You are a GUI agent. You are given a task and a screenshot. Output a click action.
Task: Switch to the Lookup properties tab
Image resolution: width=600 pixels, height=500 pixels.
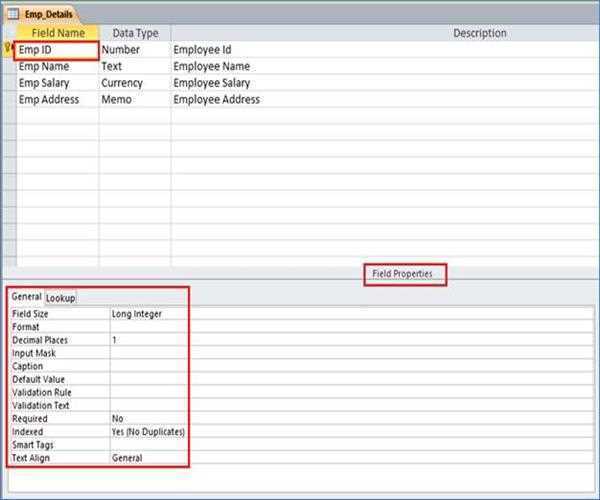click(61, 298)
